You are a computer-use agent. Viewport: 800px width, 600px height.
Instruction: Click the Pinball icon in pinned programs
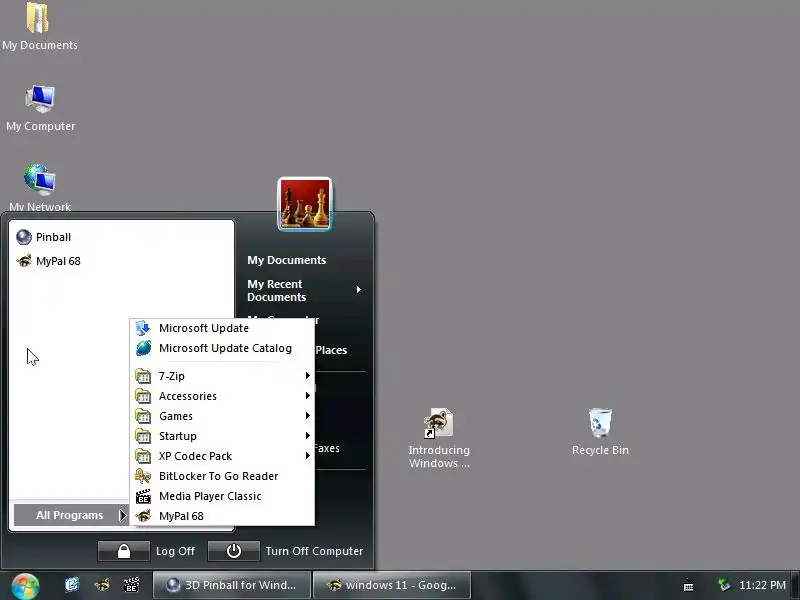(23, 237)
